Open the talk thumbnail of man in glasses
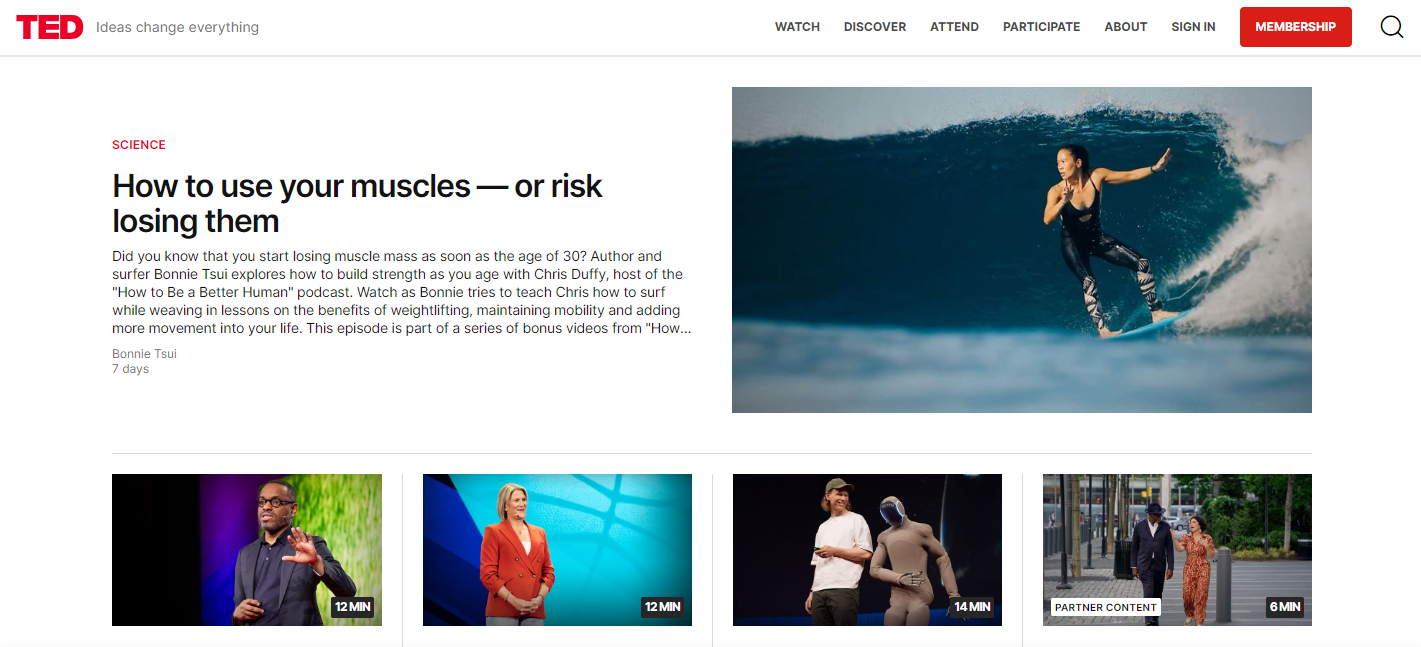This screenshot has height=647, width=1421. tap(247, 550)
